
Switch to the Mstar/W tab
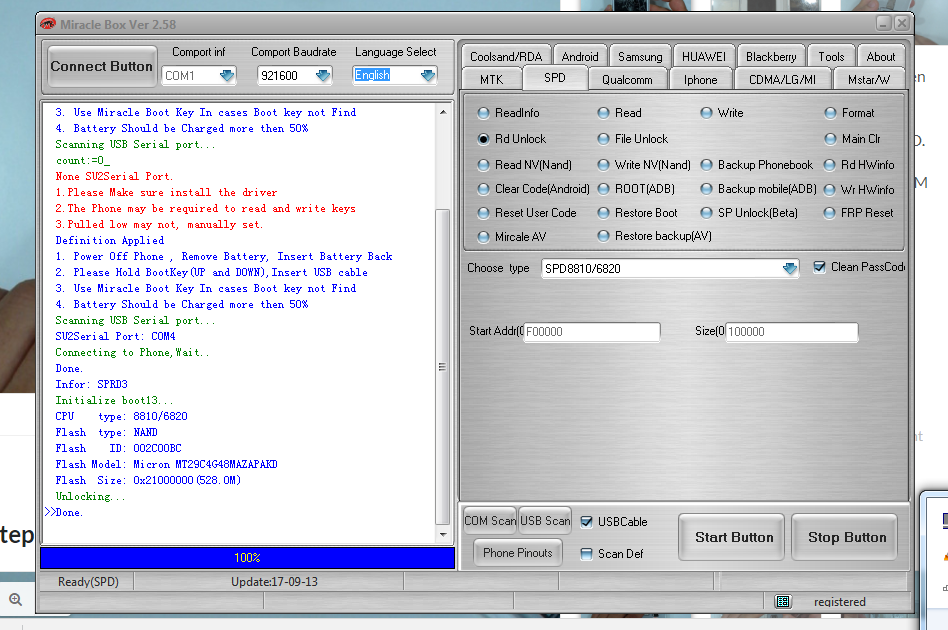869,79
